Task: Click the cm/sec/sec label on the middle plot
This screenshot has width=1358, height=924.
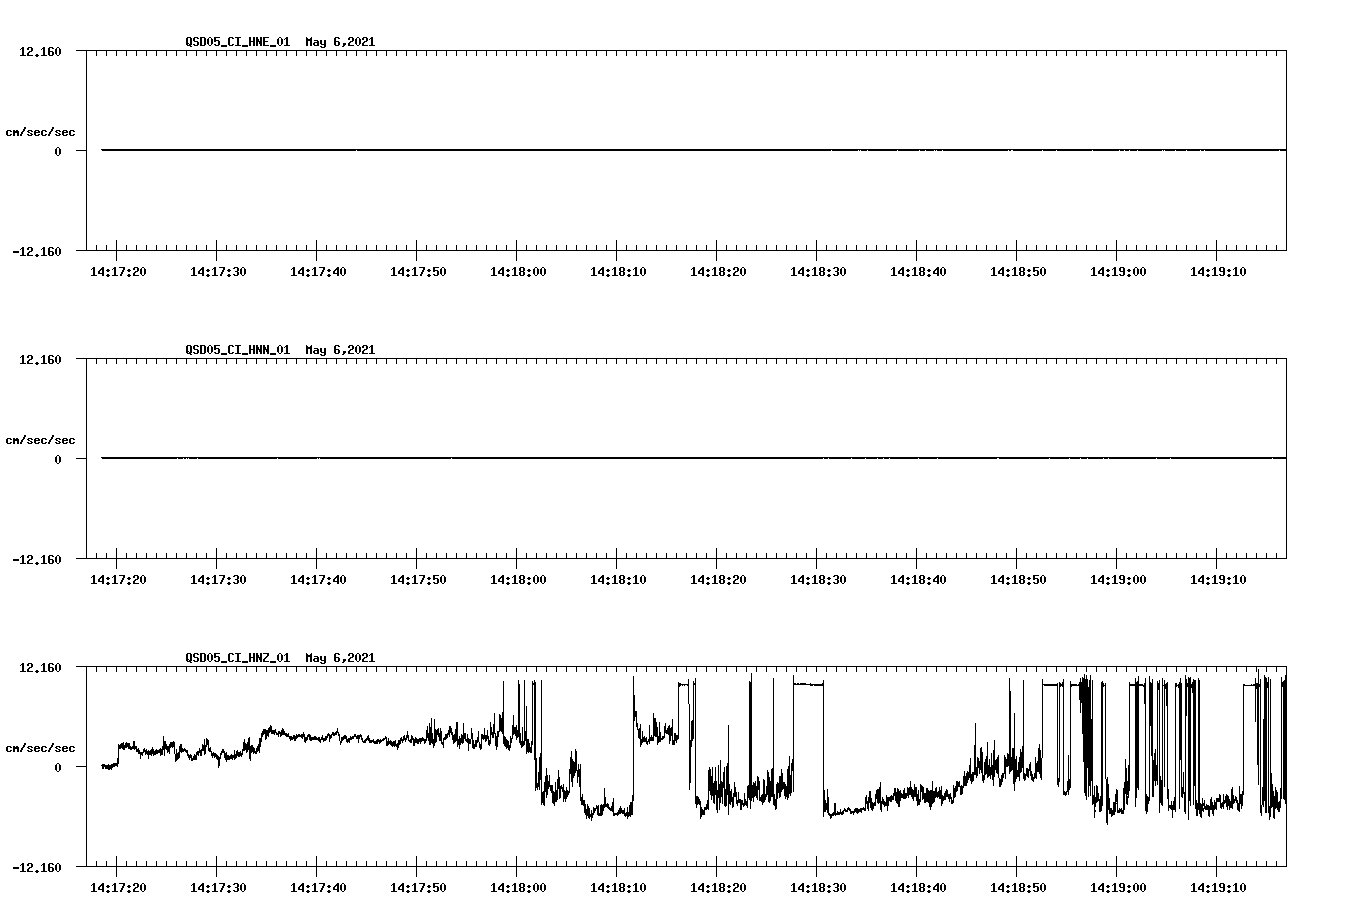Action: click(x=42, y=439)
